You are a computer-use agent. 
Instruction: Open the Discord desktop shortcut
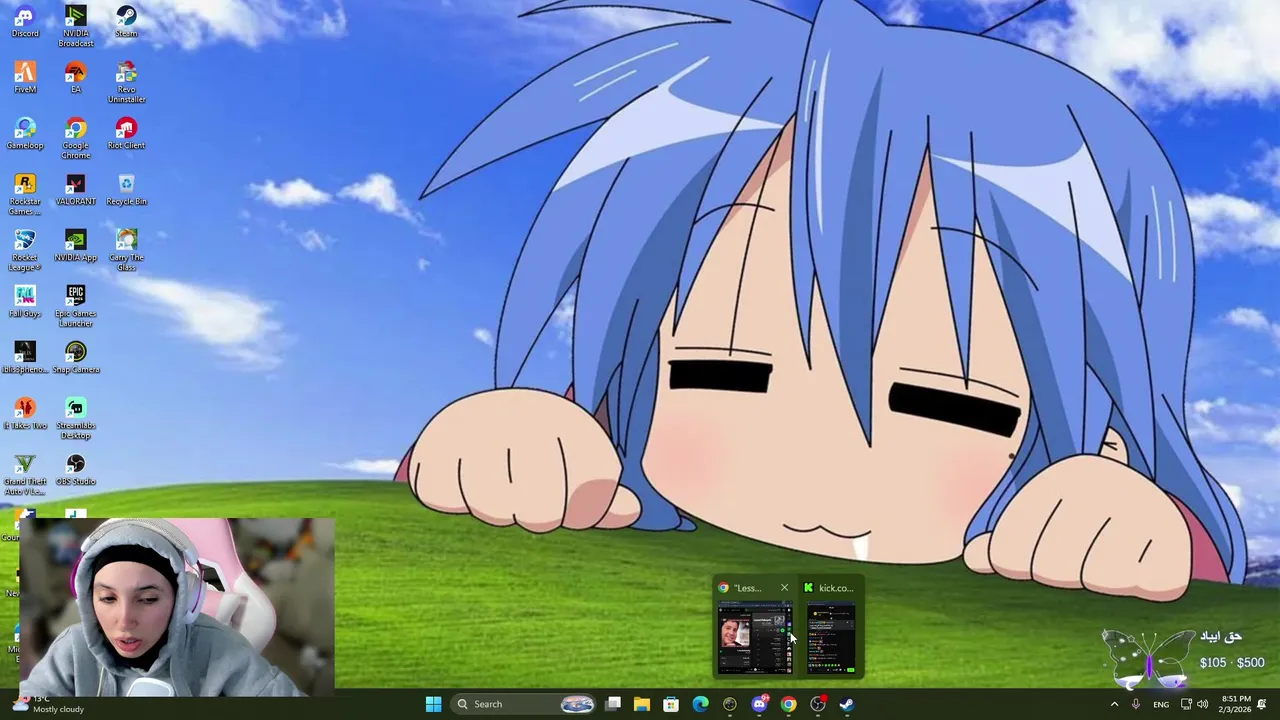click(25, 22)
